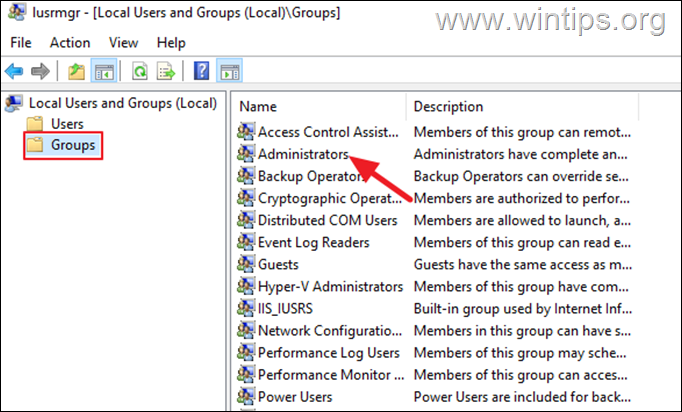Click 'Built-in group used by Internet Inf...' description
Viewport: 682px width, 412px height.
(523, 309)
